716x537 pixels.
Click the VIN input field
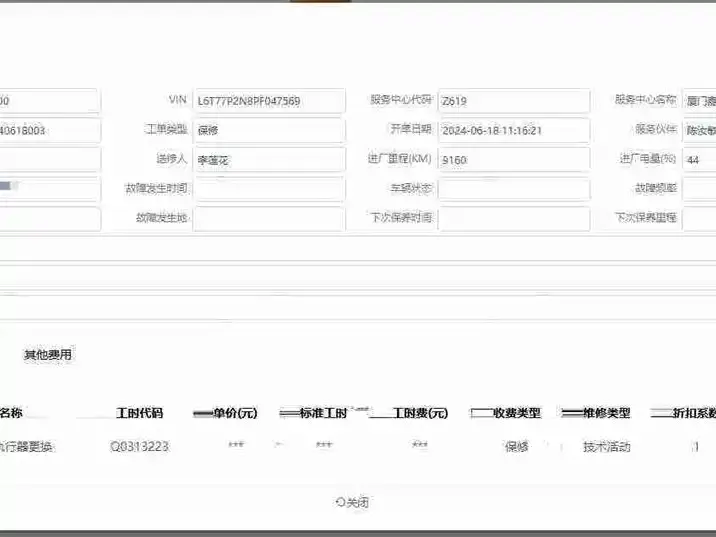pyautogui.click(x=269, y=101)
